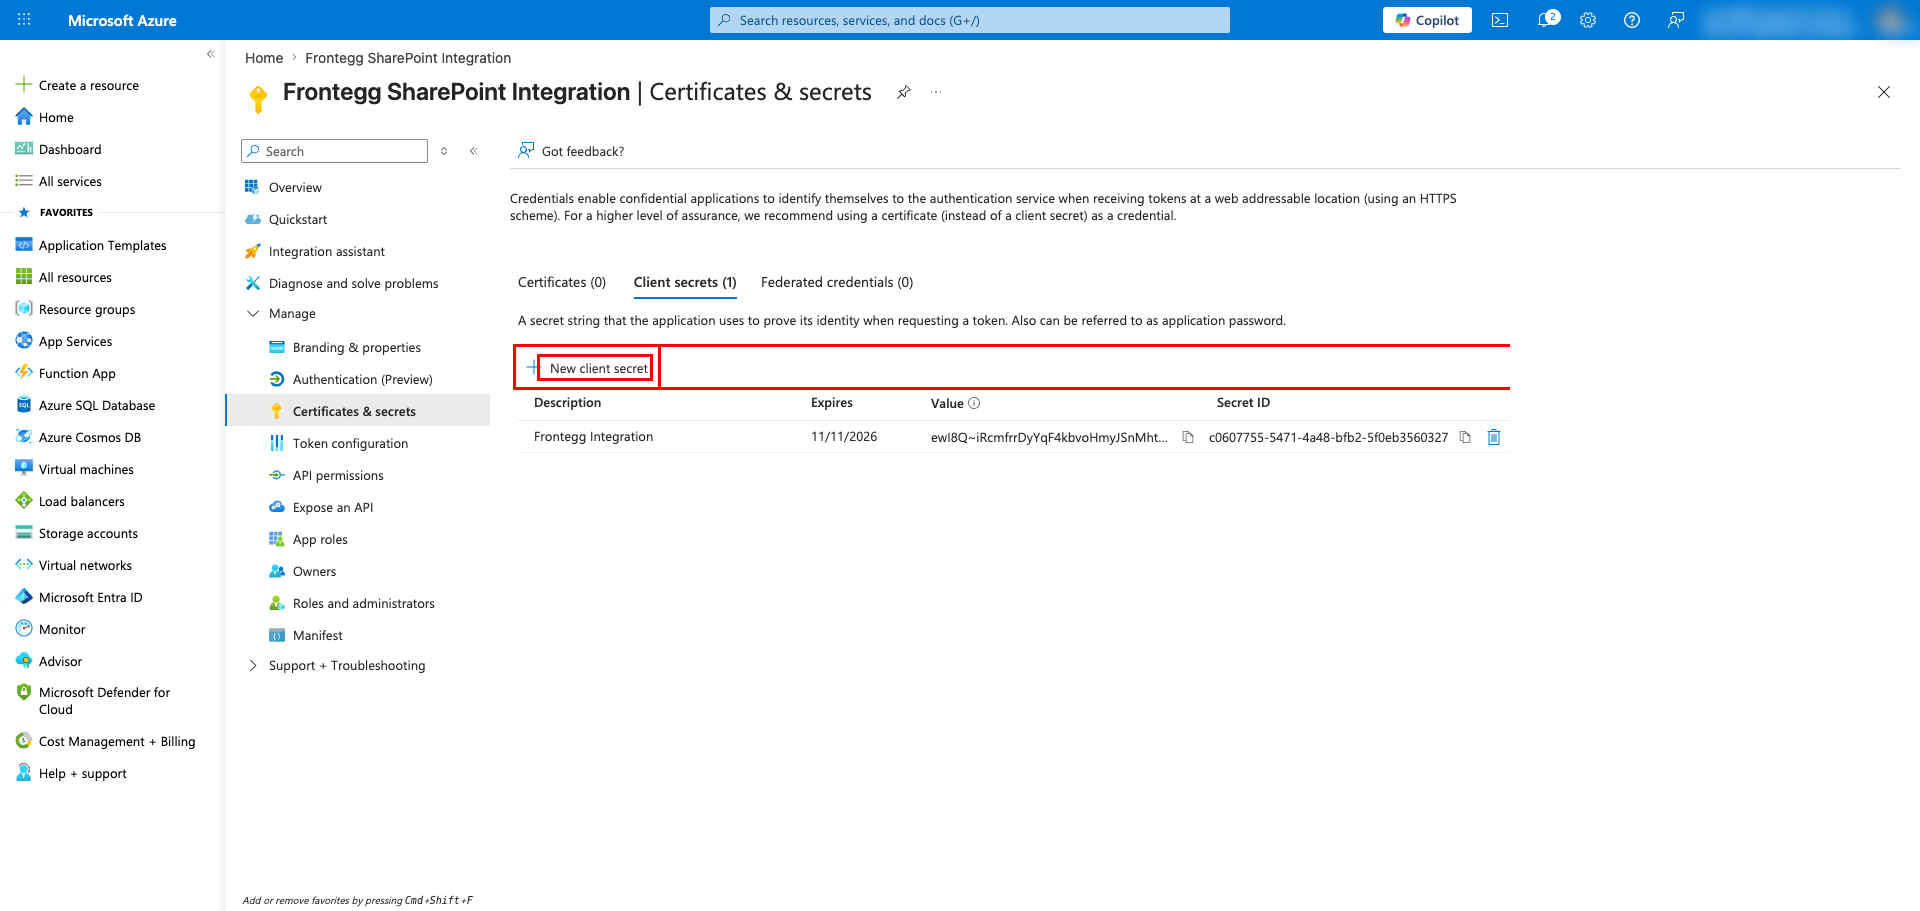Click the Microsoft Defender shield icon
1920x911 pixels.
(24, 692)
